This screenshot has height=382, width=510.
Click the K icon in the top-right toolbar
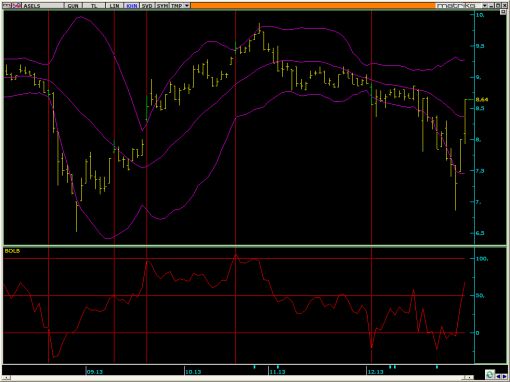(468, 6)
